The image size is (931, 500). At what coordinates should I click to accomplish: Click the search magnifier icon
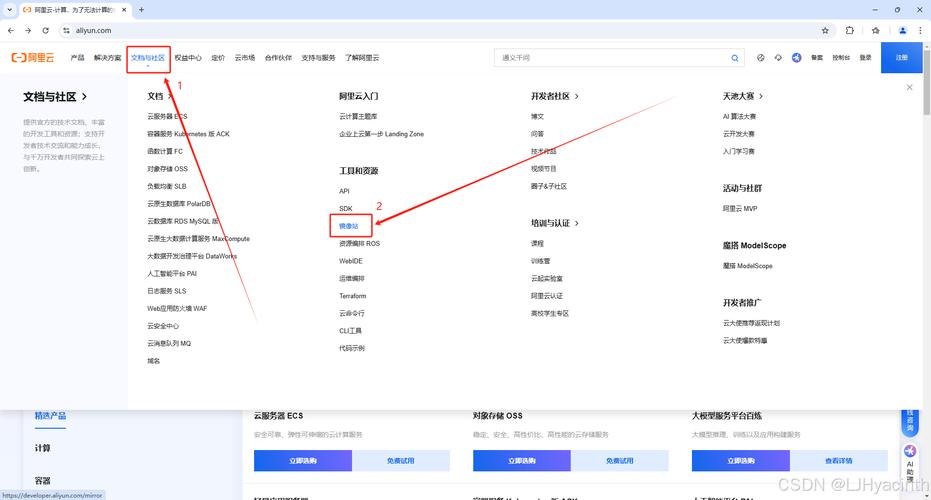[x=734, y=58]
